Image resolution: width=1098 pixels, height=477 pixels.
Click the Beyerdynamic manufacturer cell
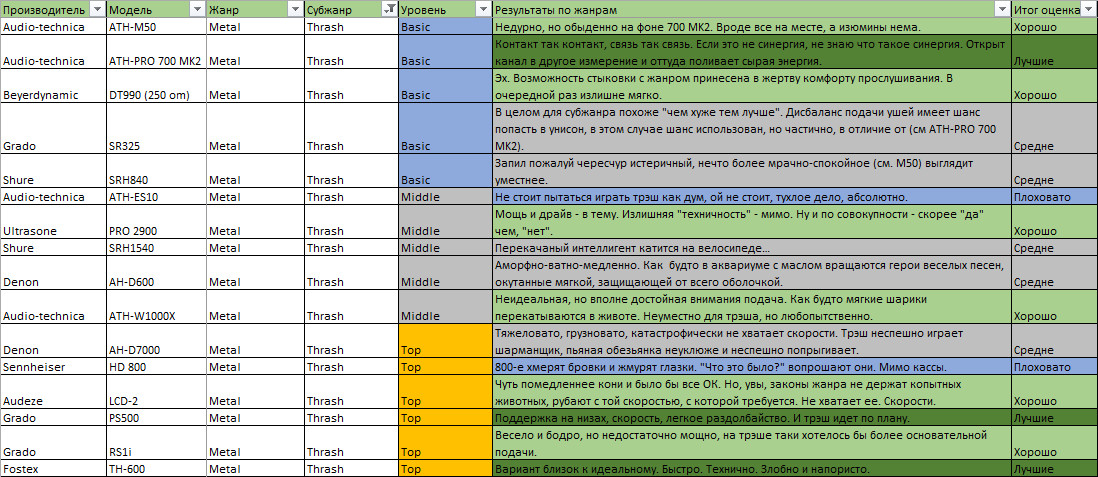click(53, 95)
